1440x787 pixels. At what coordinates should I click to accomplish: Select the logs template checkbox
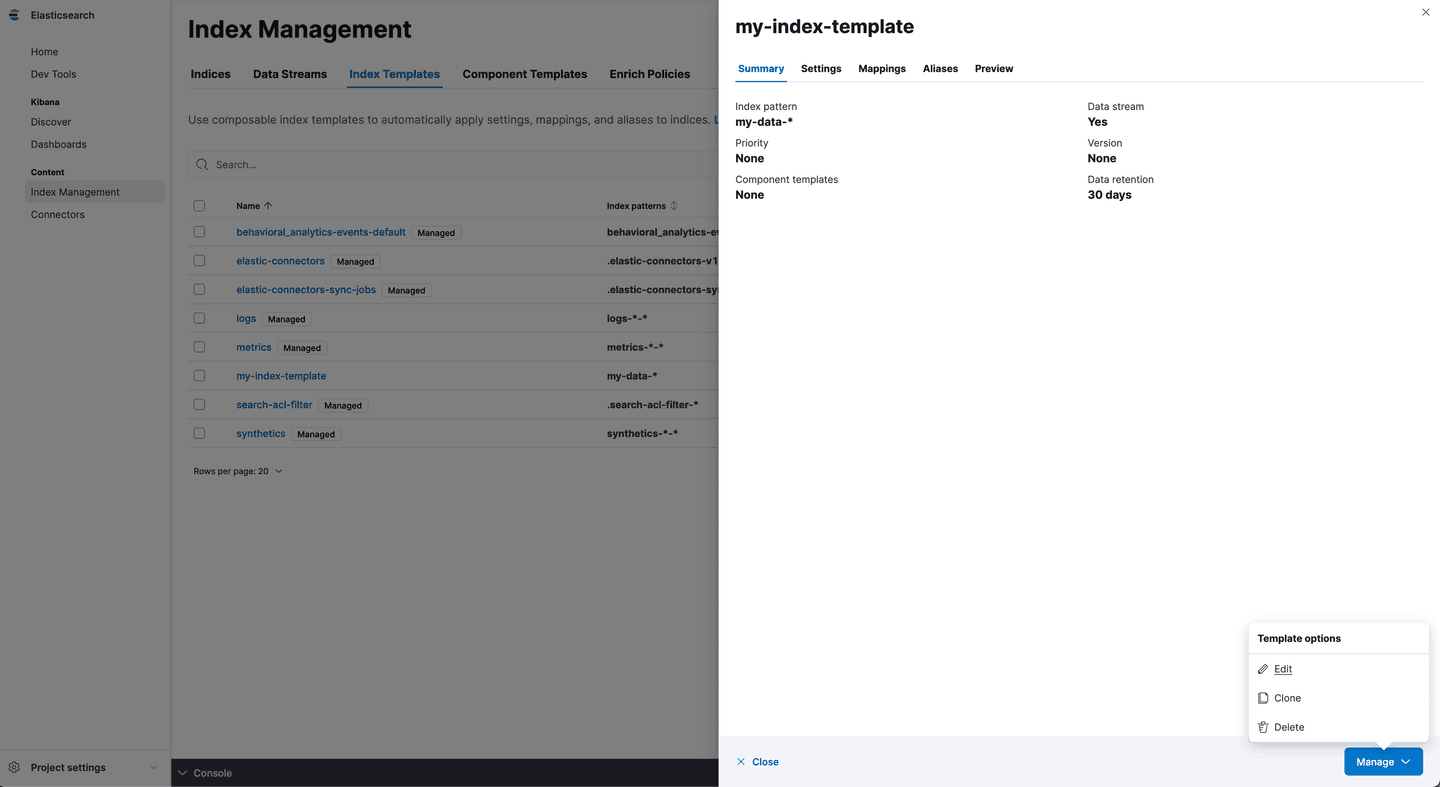click(199, 318)
